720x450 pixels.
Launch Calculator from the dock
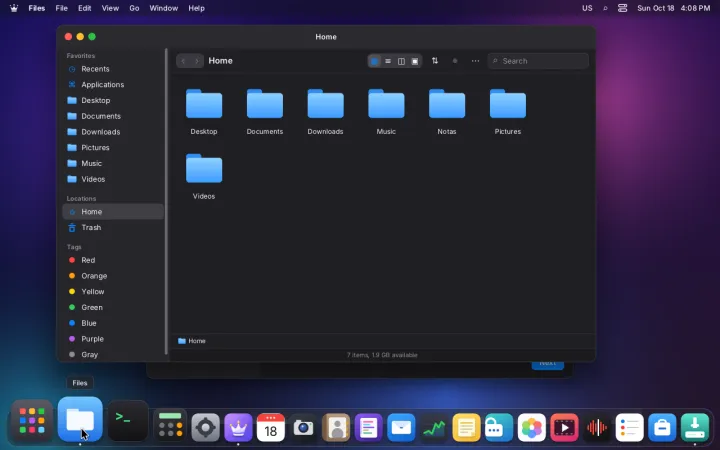pyautogui.click(x=170, y=425)
